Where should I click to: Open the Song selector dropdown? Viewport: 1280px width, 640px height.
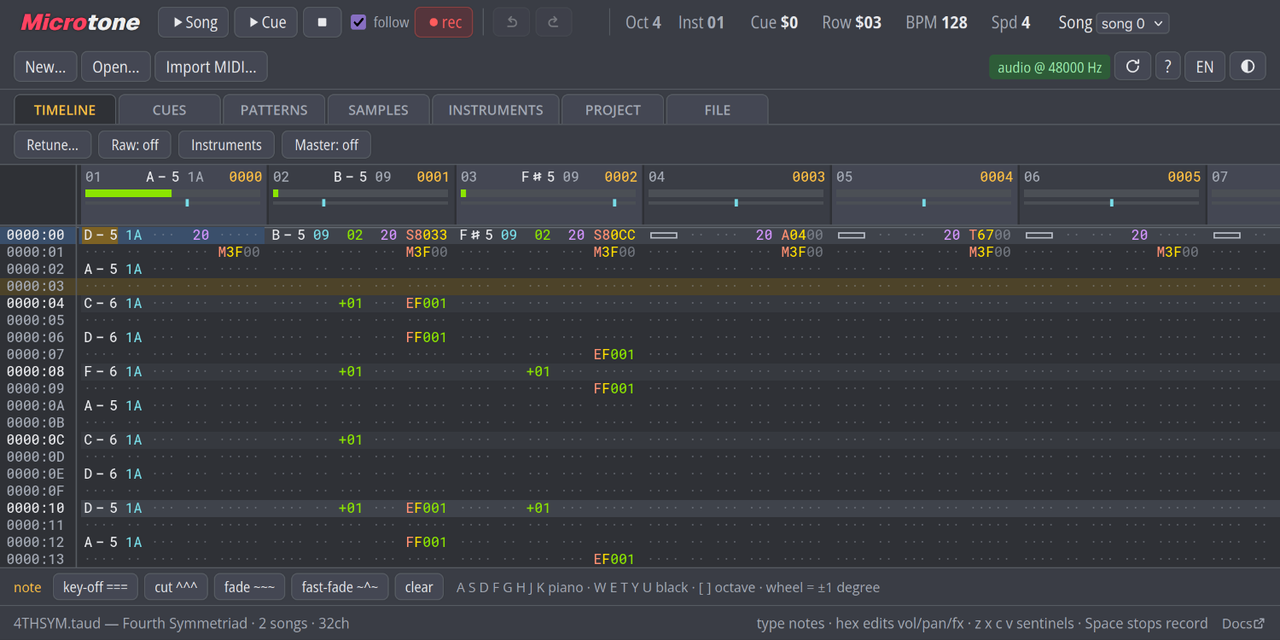[1132, 23]
